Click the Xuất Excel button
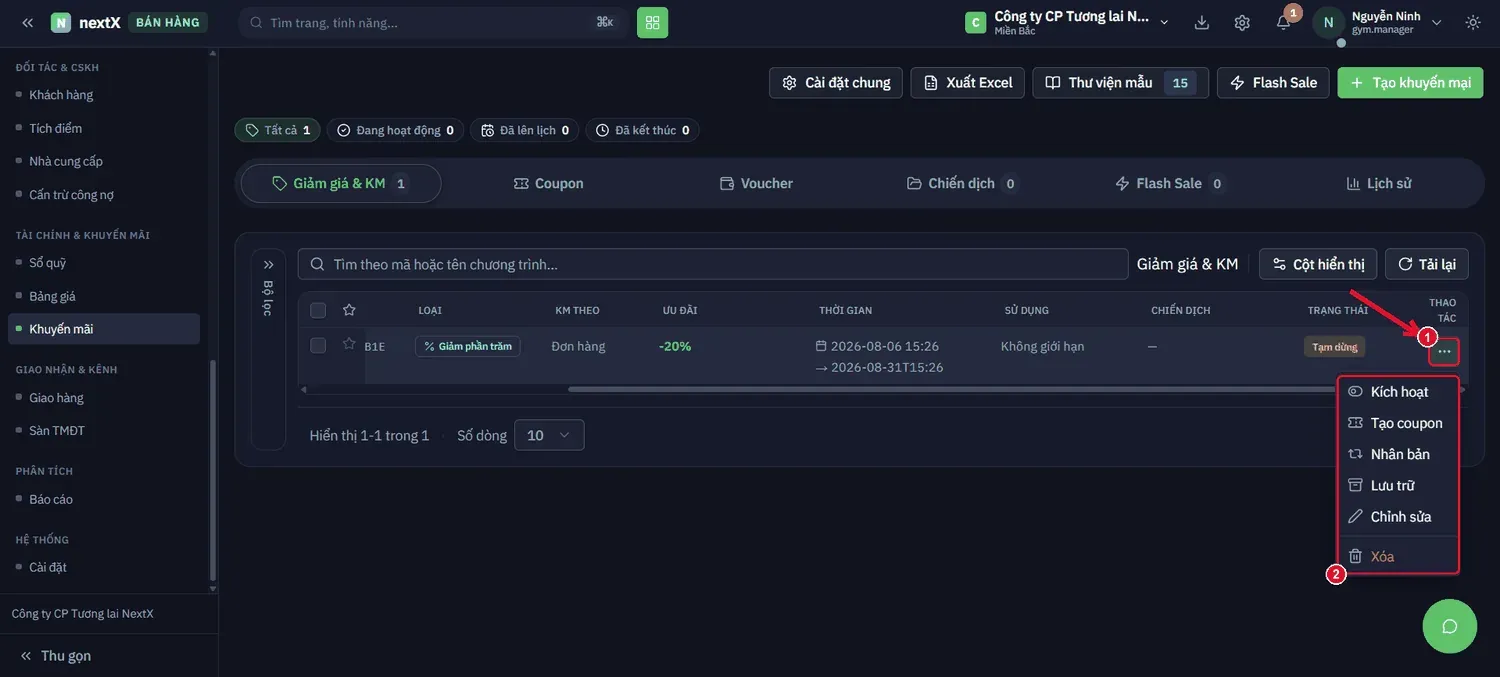 point(968,82)
